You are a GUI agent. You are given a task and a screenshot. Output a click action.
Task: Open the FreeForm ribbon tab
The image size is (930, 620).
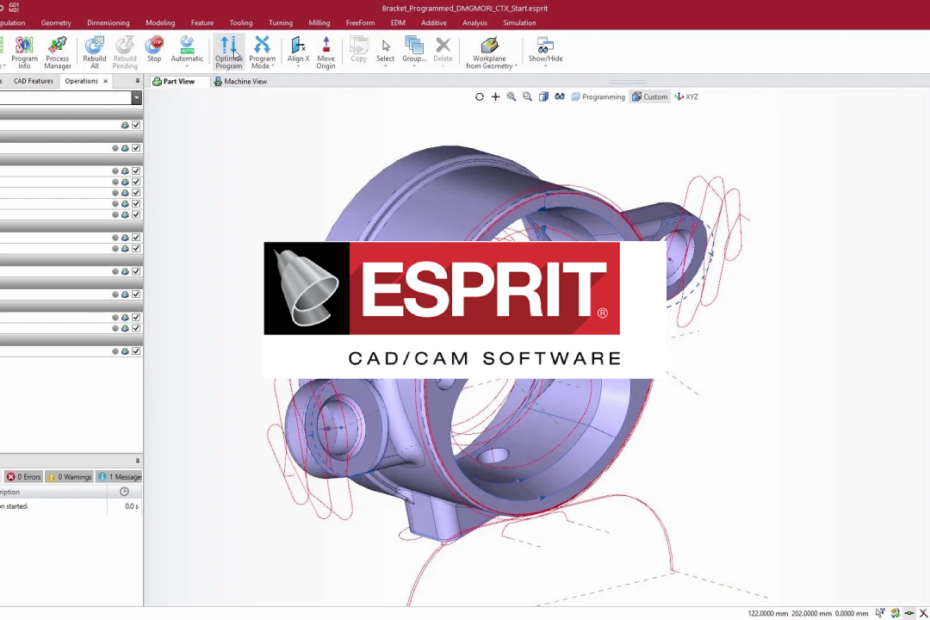pos(360,23)
